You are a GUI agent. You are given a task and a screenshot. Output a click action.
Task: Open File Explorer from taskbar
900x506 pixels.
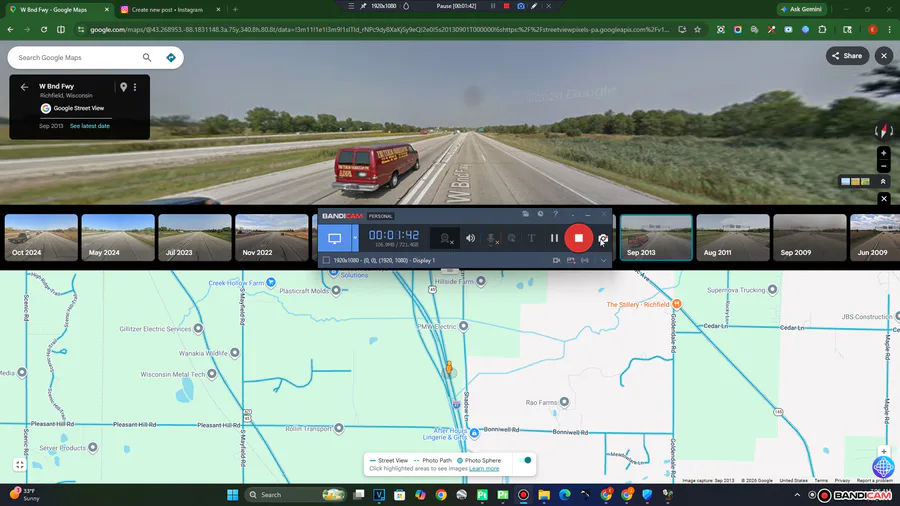(544, 495)
